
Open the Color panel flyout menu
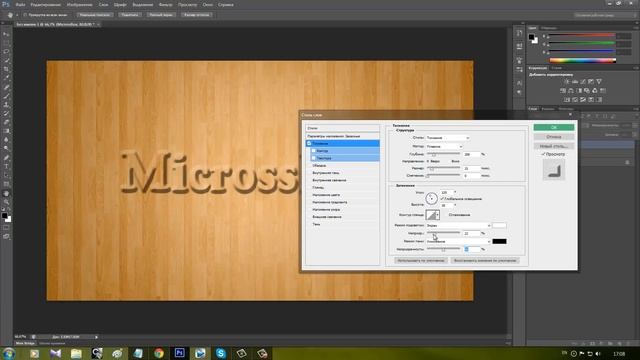coord(636,28)
